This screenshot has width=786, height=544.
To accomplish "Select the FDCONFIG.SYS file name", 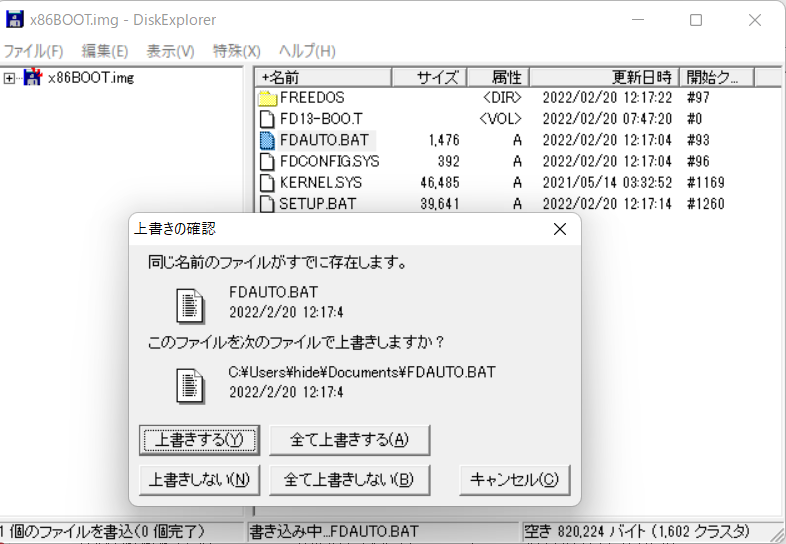I will 329,161.
